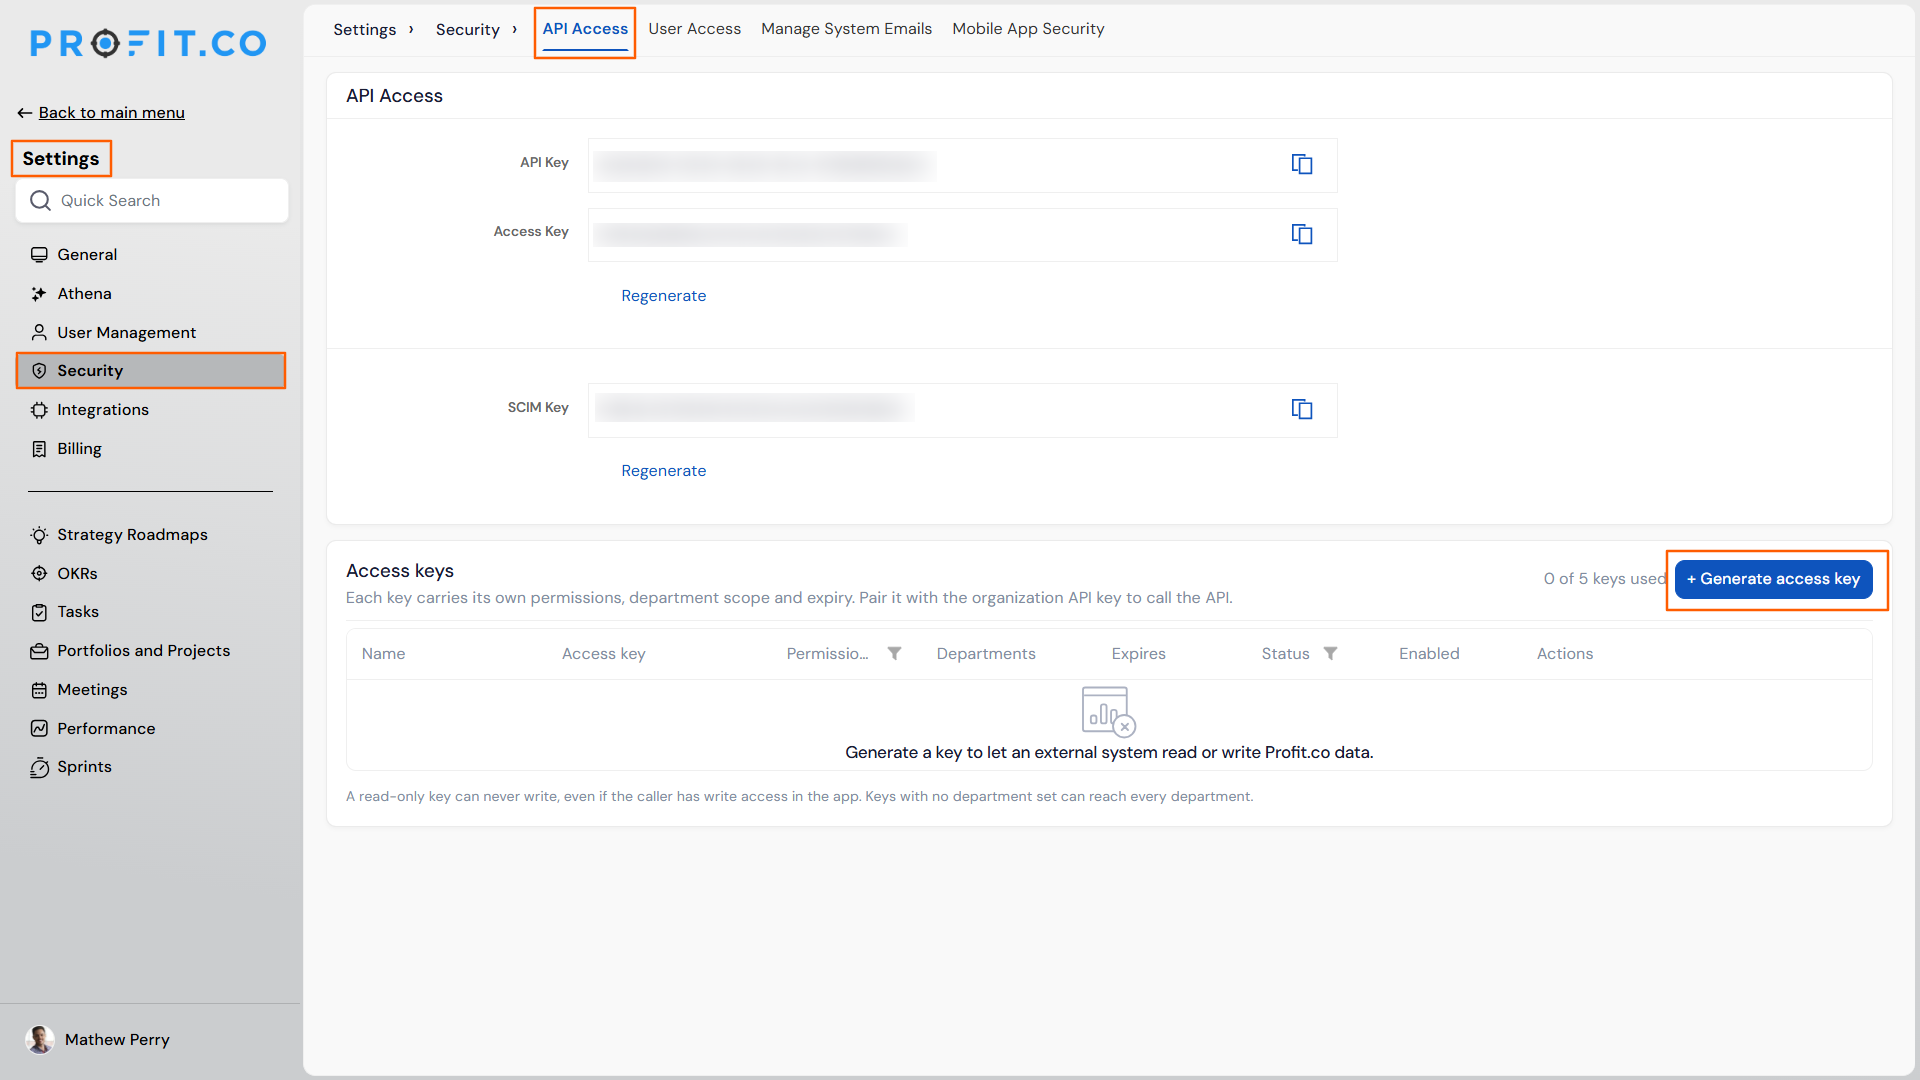Click the Settings sidebar heading
The image size is (1920, 1080).
[x=61, y=159]
